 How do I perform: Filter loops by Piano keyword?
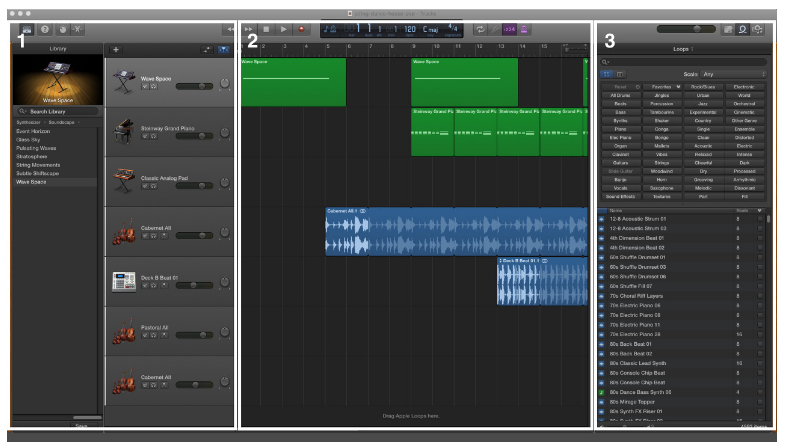point(620,129)
